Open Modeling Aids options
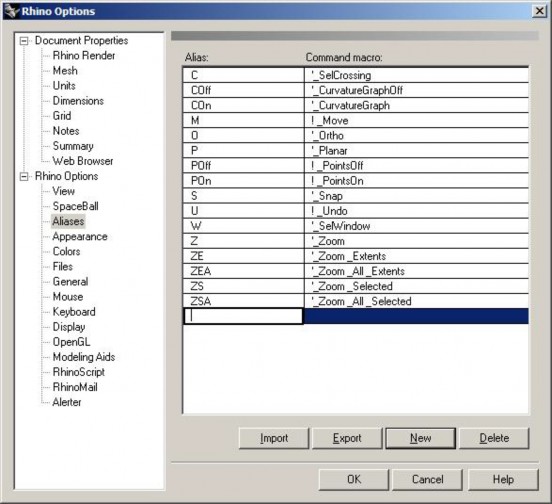 pyautogui.click(x=84, y=357)
